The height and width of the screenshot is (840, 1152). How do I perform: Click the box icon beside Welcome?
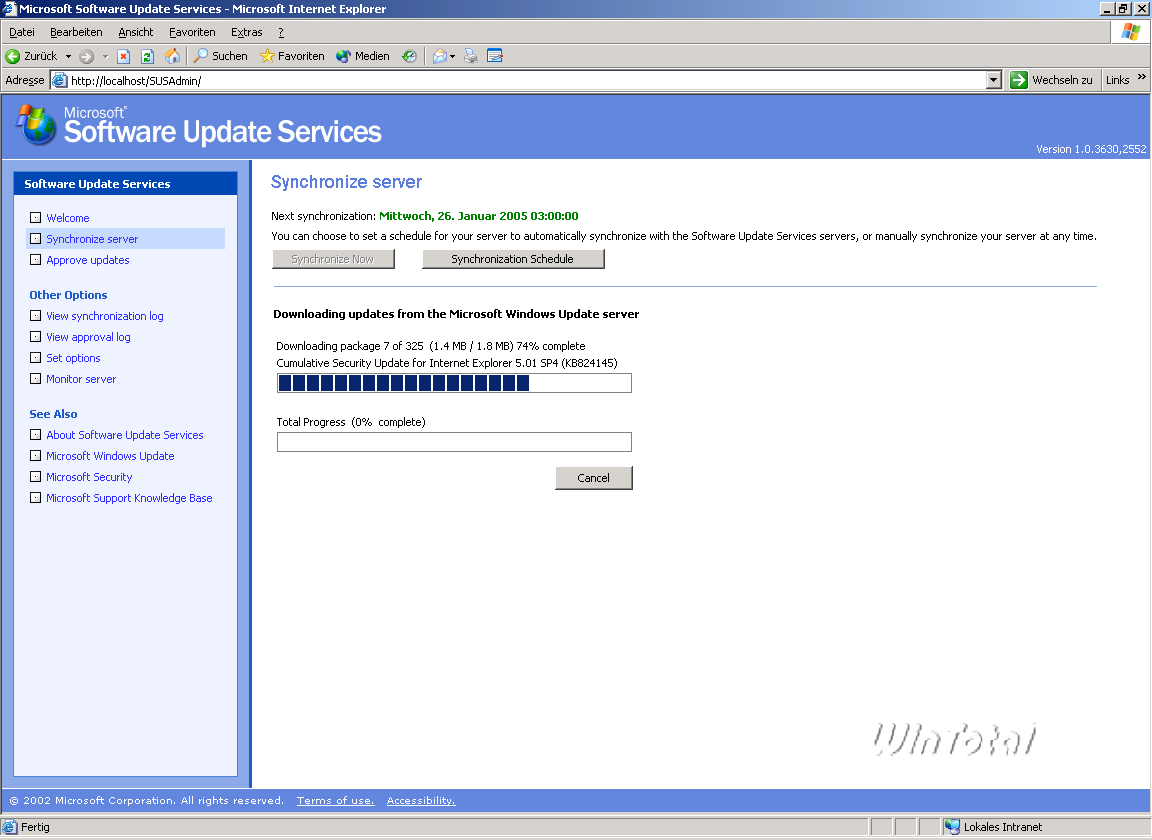[35, 218]
